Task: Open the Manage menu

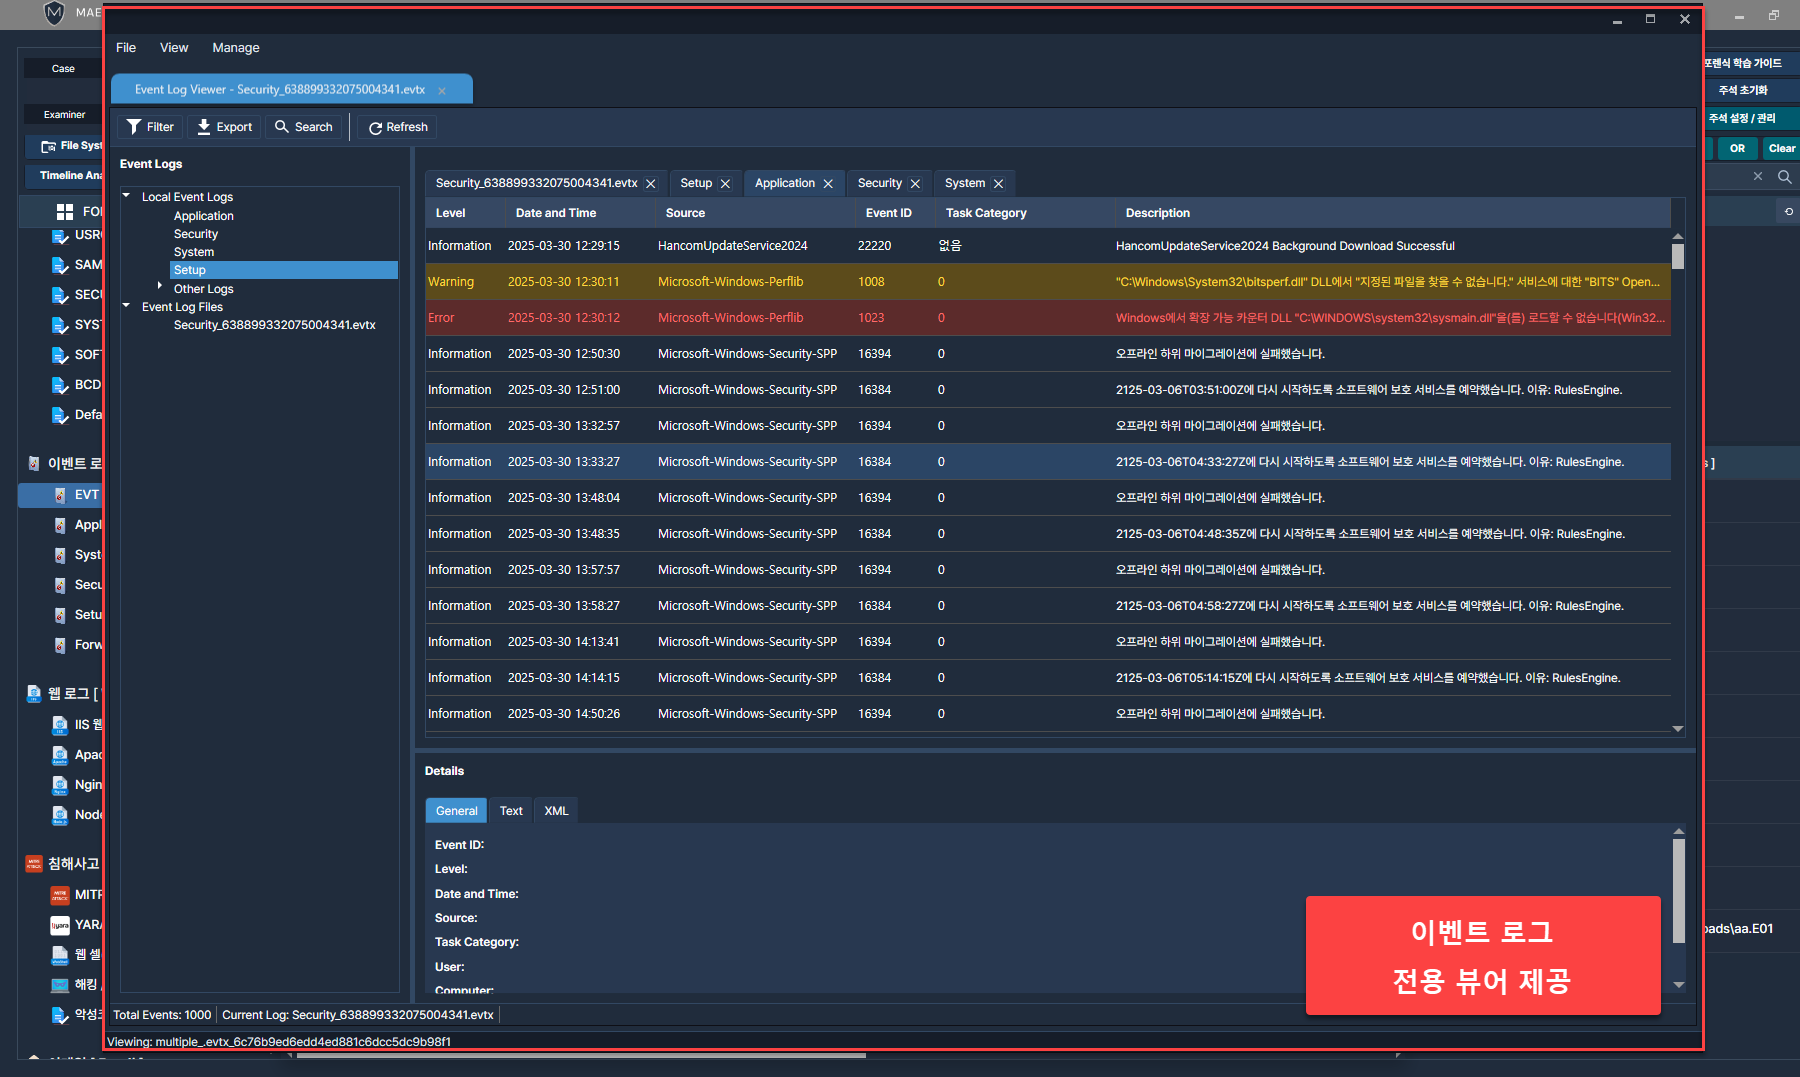Action: click(x=235, y=48)
